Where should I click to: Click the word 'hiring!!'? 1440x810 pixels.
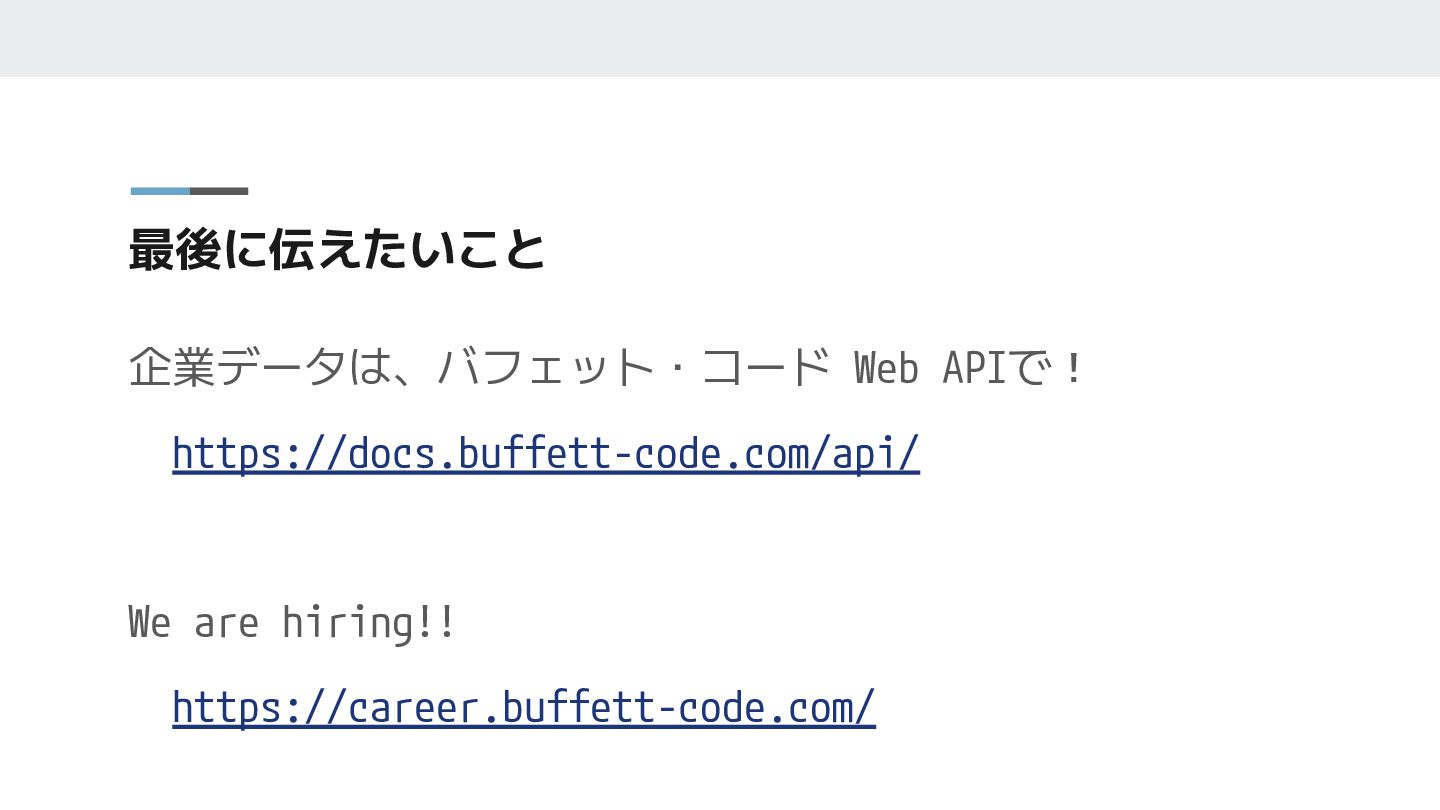click(368, 622)
